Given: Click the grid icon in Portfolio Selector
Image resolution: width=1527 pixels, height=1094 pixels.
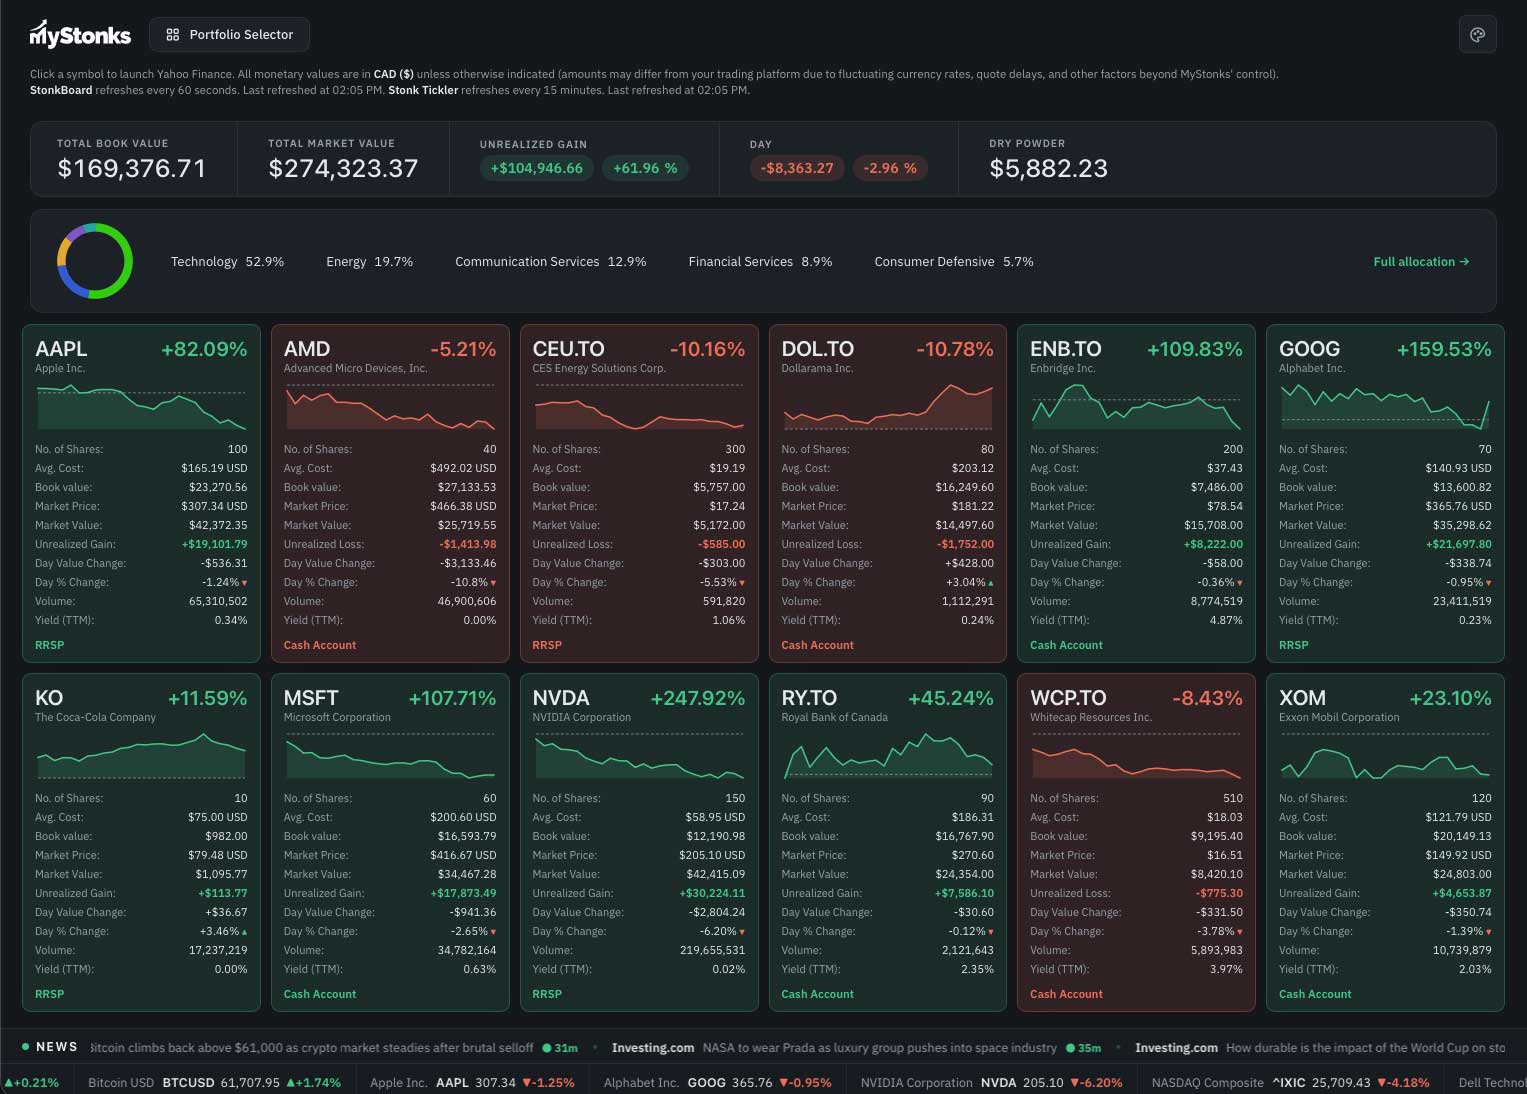Looking at the screenshot, I should tap(173, 35).
